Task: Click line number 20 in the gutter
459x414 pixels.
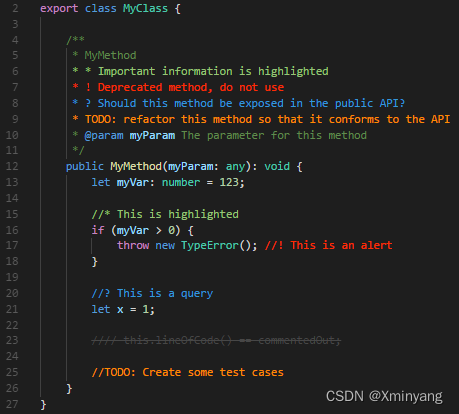Action: (x=12, y=293)
